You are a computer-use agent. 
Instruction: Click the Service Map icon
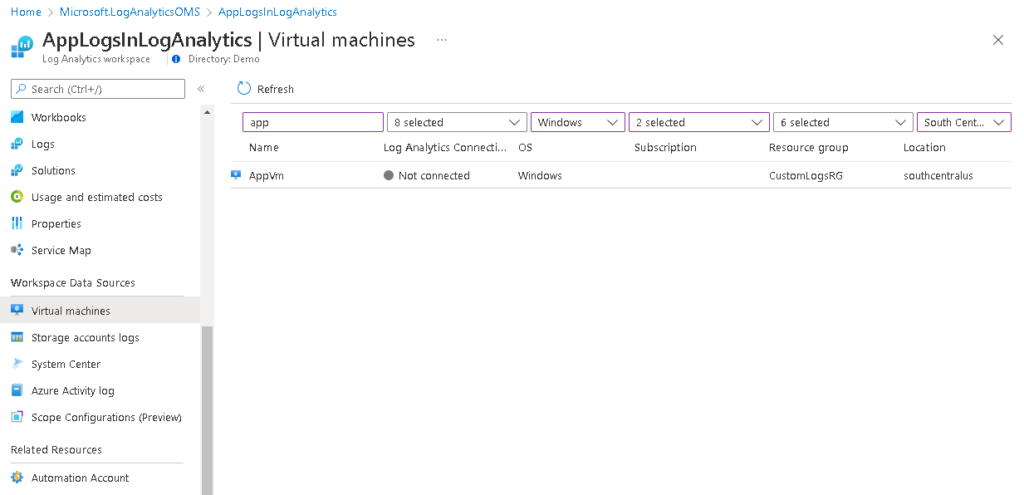(17, 250)
